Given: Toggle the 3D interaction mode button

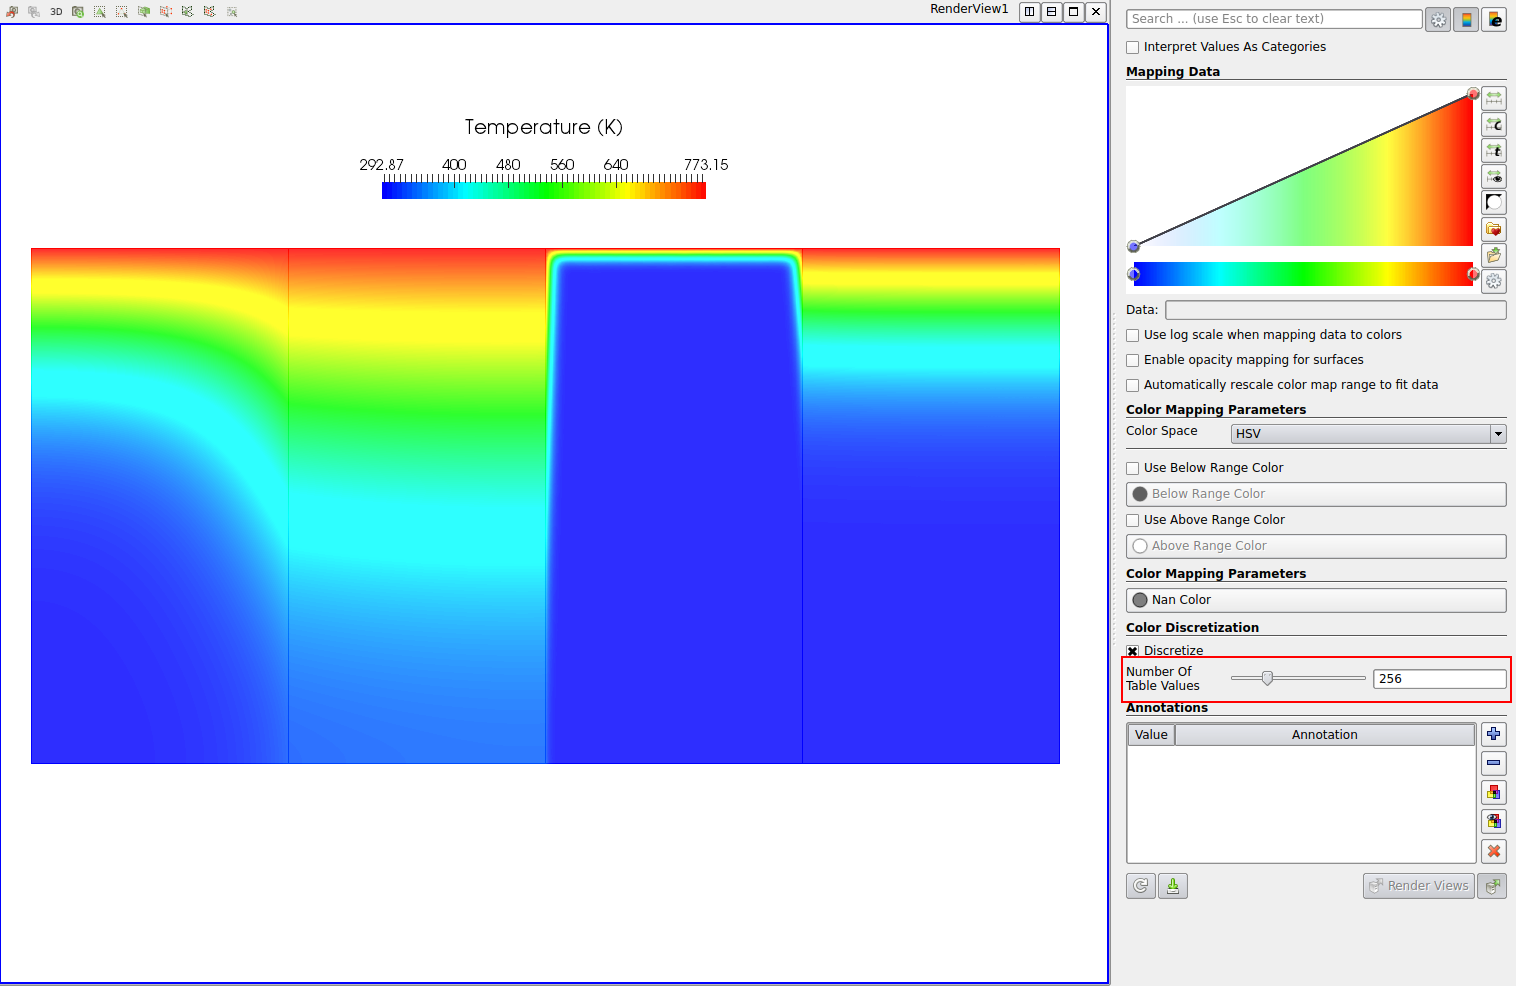Looking at the screenshot, I should (x=56, y=11).
